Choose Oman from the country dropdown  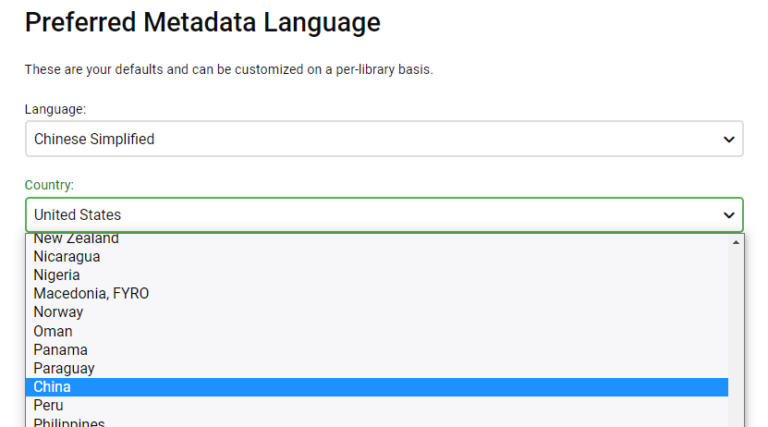click(53, 331)
